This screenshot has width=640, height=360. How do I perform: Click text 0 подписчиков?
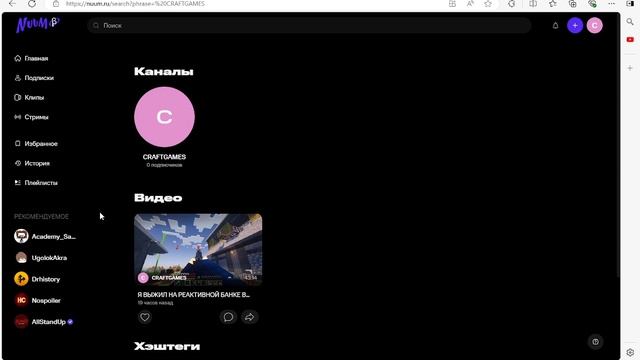coord(164,165)
